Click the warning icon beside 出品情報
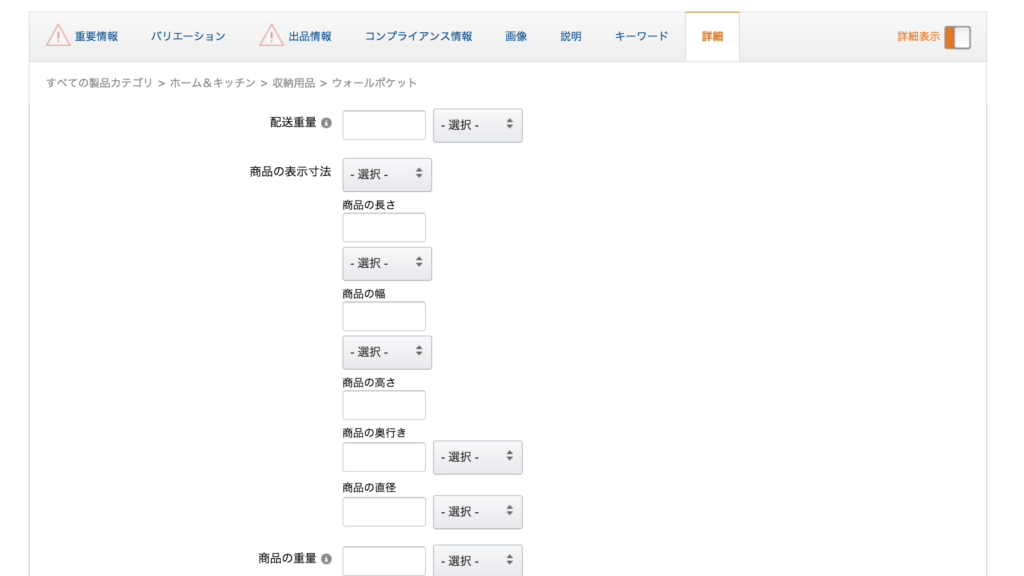 click(271, 36)
